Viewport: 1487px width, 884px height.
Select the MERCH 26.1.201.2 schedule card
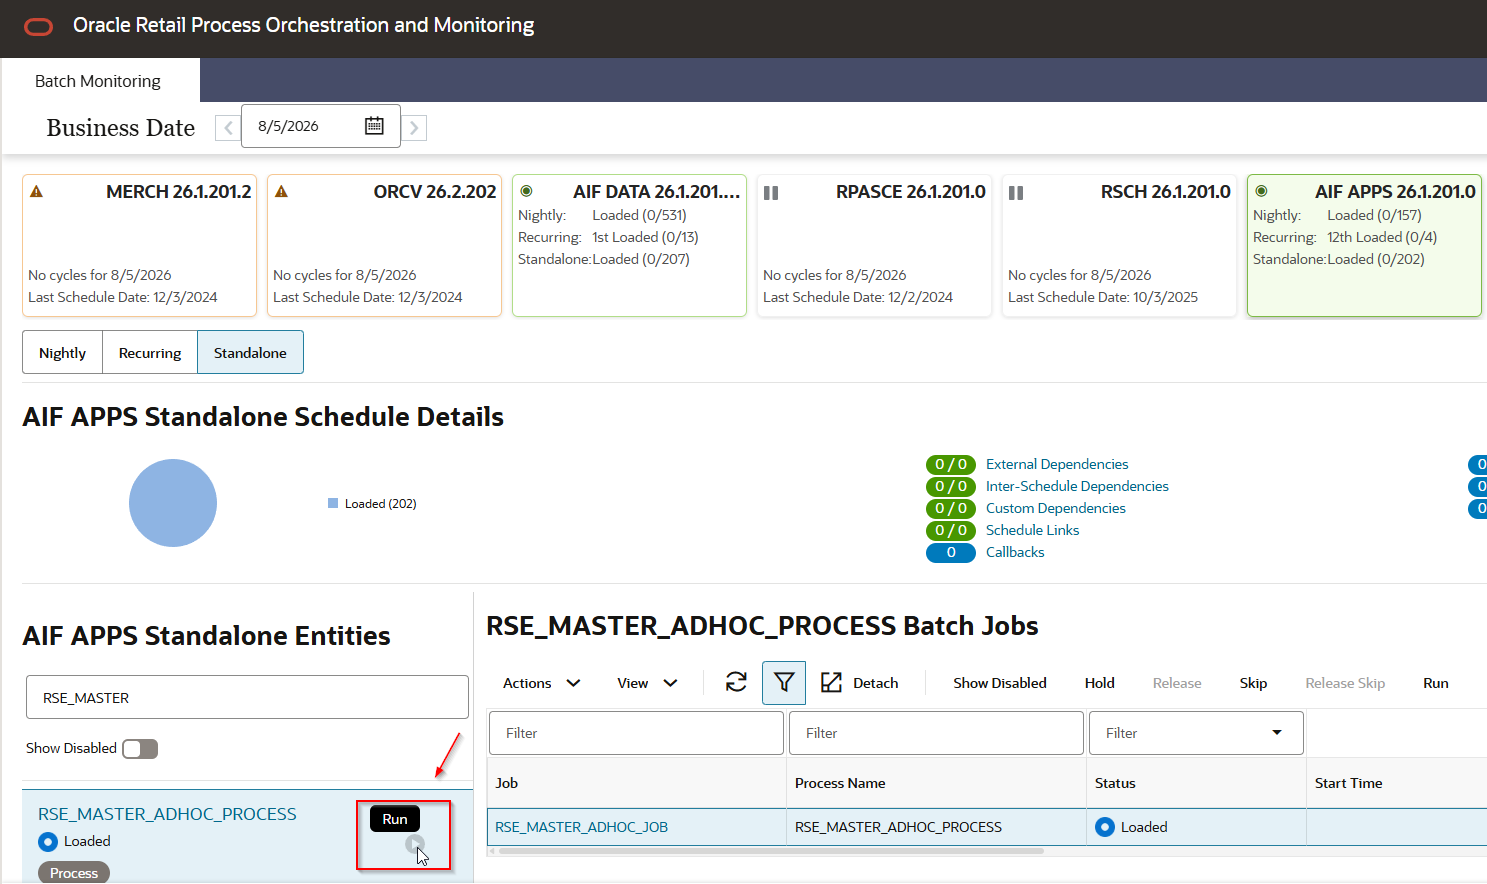point(139,246)
